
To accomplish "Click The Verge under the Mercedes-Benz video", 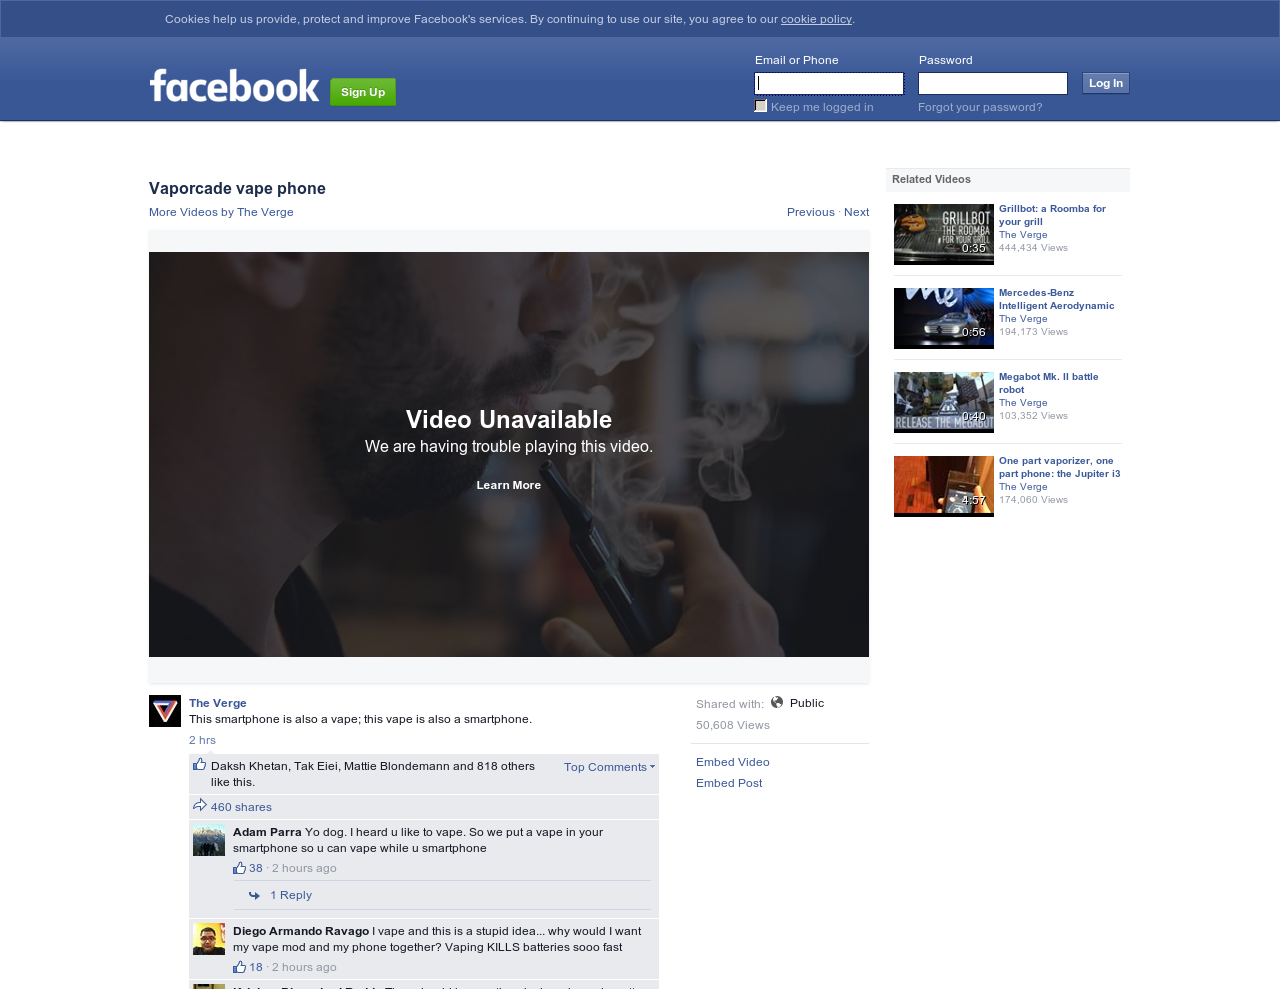I will [x=1023, y=319].
